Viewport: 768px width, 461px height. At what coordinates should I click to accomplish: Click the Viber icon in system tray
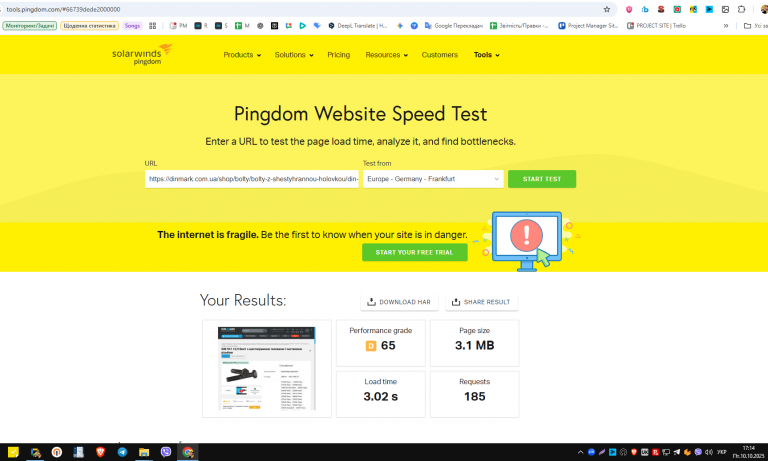point(698,452)
